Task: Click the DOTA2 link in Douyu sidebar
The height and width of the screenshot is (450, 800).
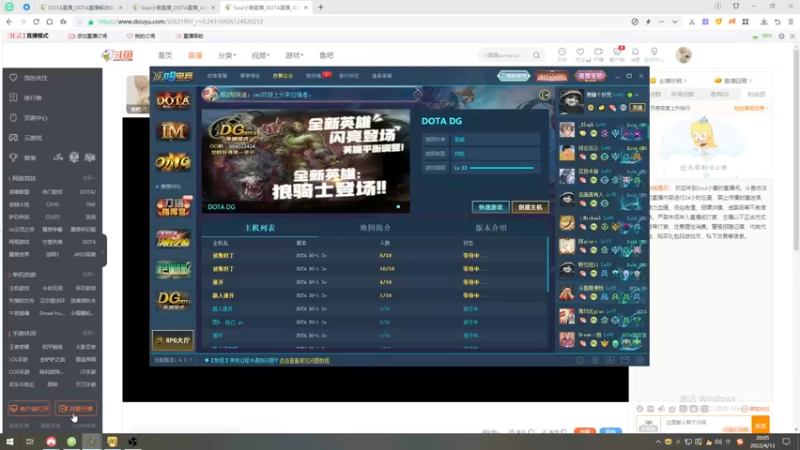Action: pos(87,192)
